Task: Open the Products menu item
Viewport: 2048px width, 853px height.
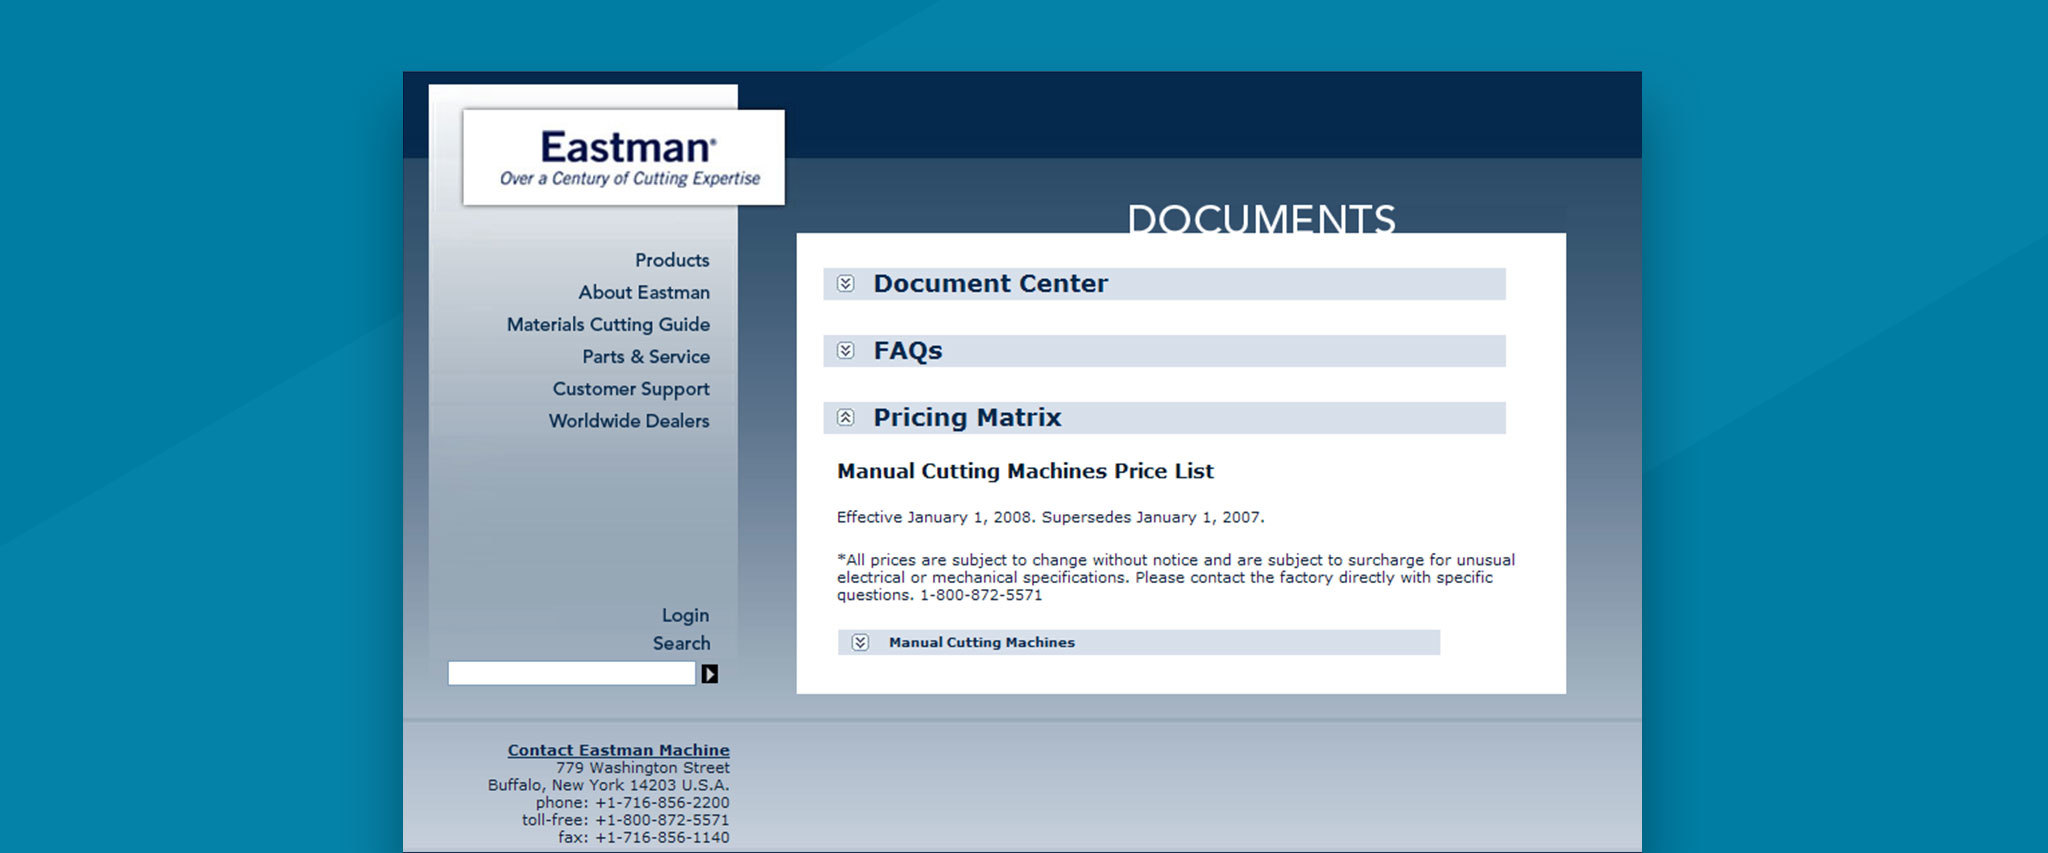Action: [x=672, y=260]
